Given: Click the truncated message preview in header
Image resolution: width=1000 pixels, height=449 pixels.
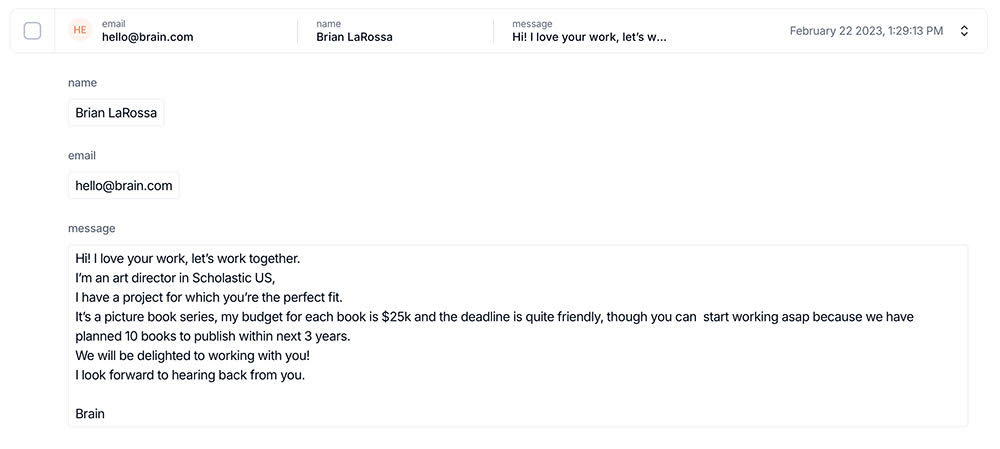Looking at the screenshot, I should (x=589, y=37).
